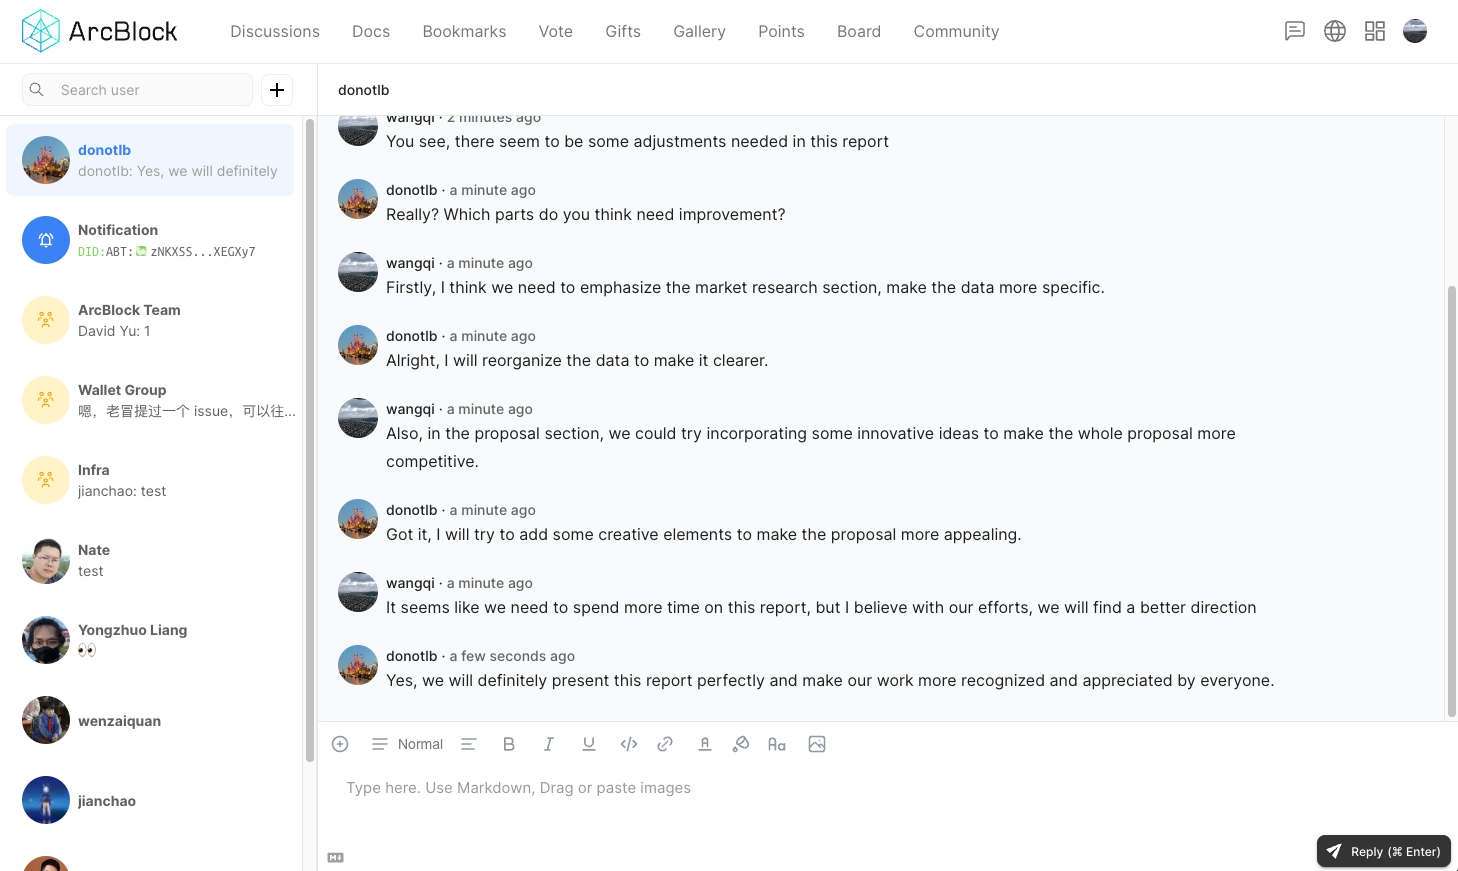
Task: Focus the Search user input field
Action: (150, 90)
